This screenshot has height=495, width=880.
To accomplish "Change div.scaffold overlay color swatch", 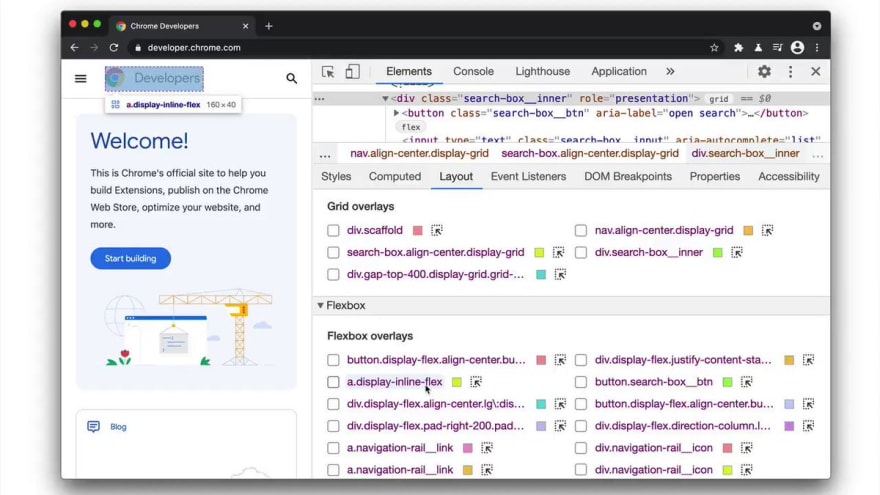I will pyautogui.click(x=418, y=230).
